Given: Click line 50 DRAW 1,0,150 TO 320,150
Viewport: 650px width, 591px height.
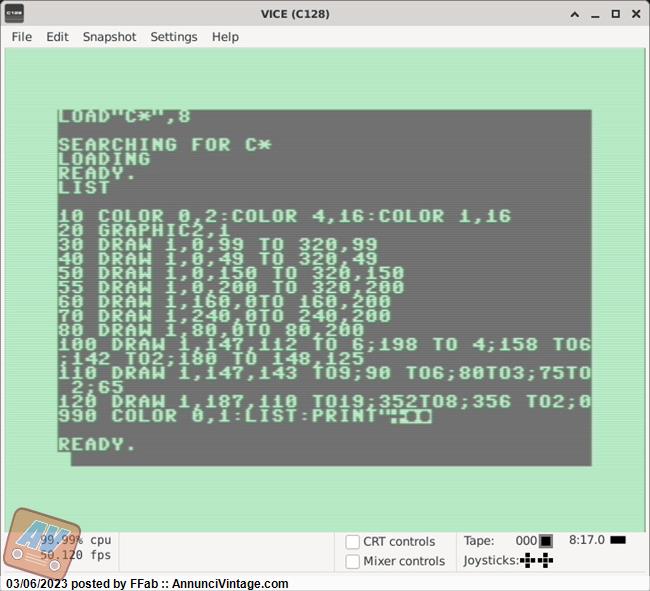Looking at the screenshot, I should [x=231, y=273].
